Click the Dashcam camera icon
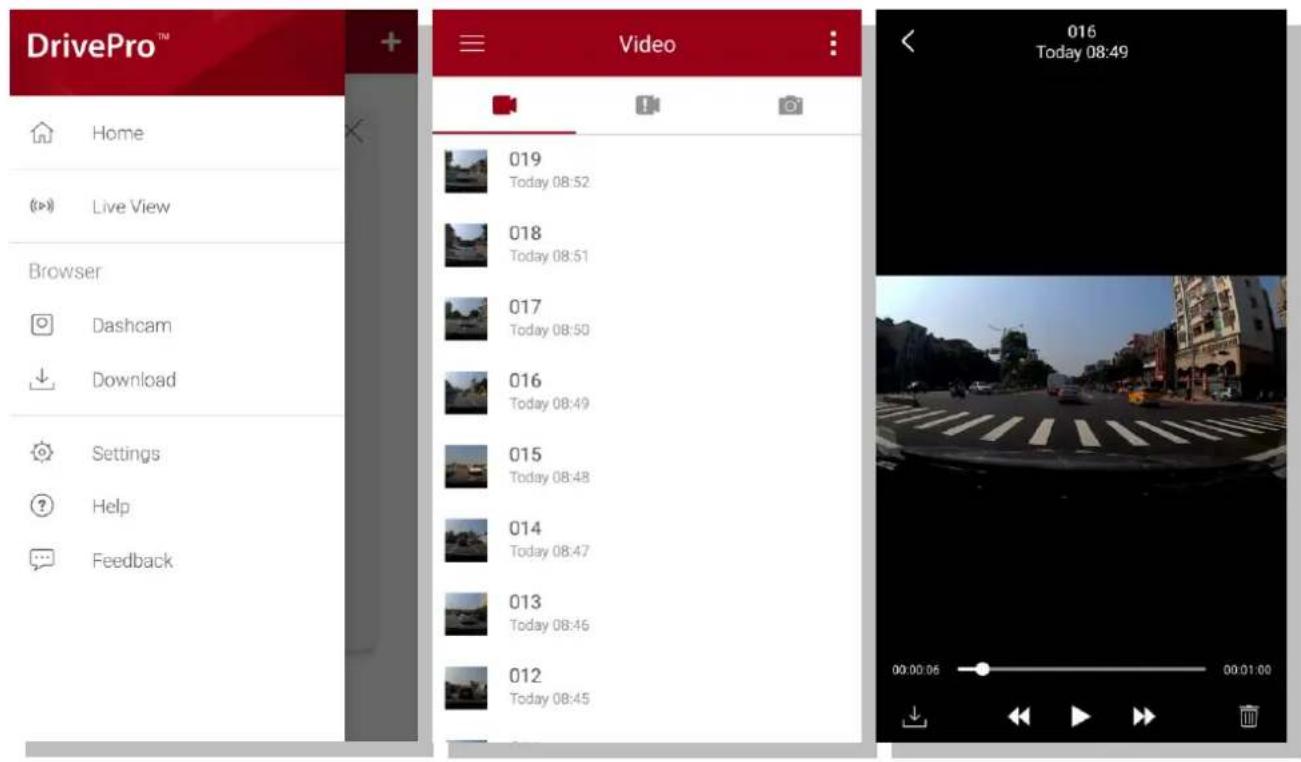The width and height of the screenshot is (1301, 762). pos(43,325)
